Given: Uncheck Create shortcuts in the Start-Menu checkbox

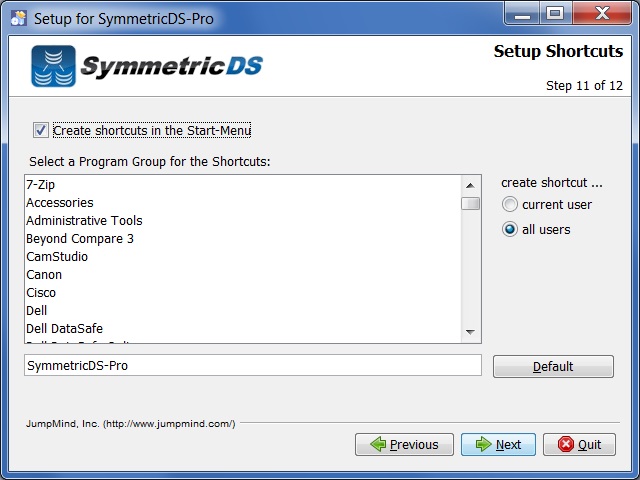Looking at the screenshot, I should point(41,131).
